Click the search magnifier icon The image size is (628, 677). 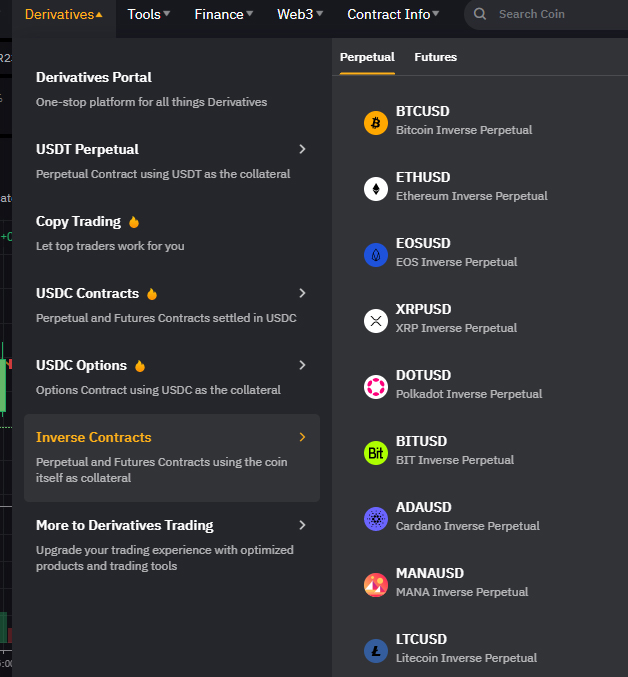pos(480,14)
